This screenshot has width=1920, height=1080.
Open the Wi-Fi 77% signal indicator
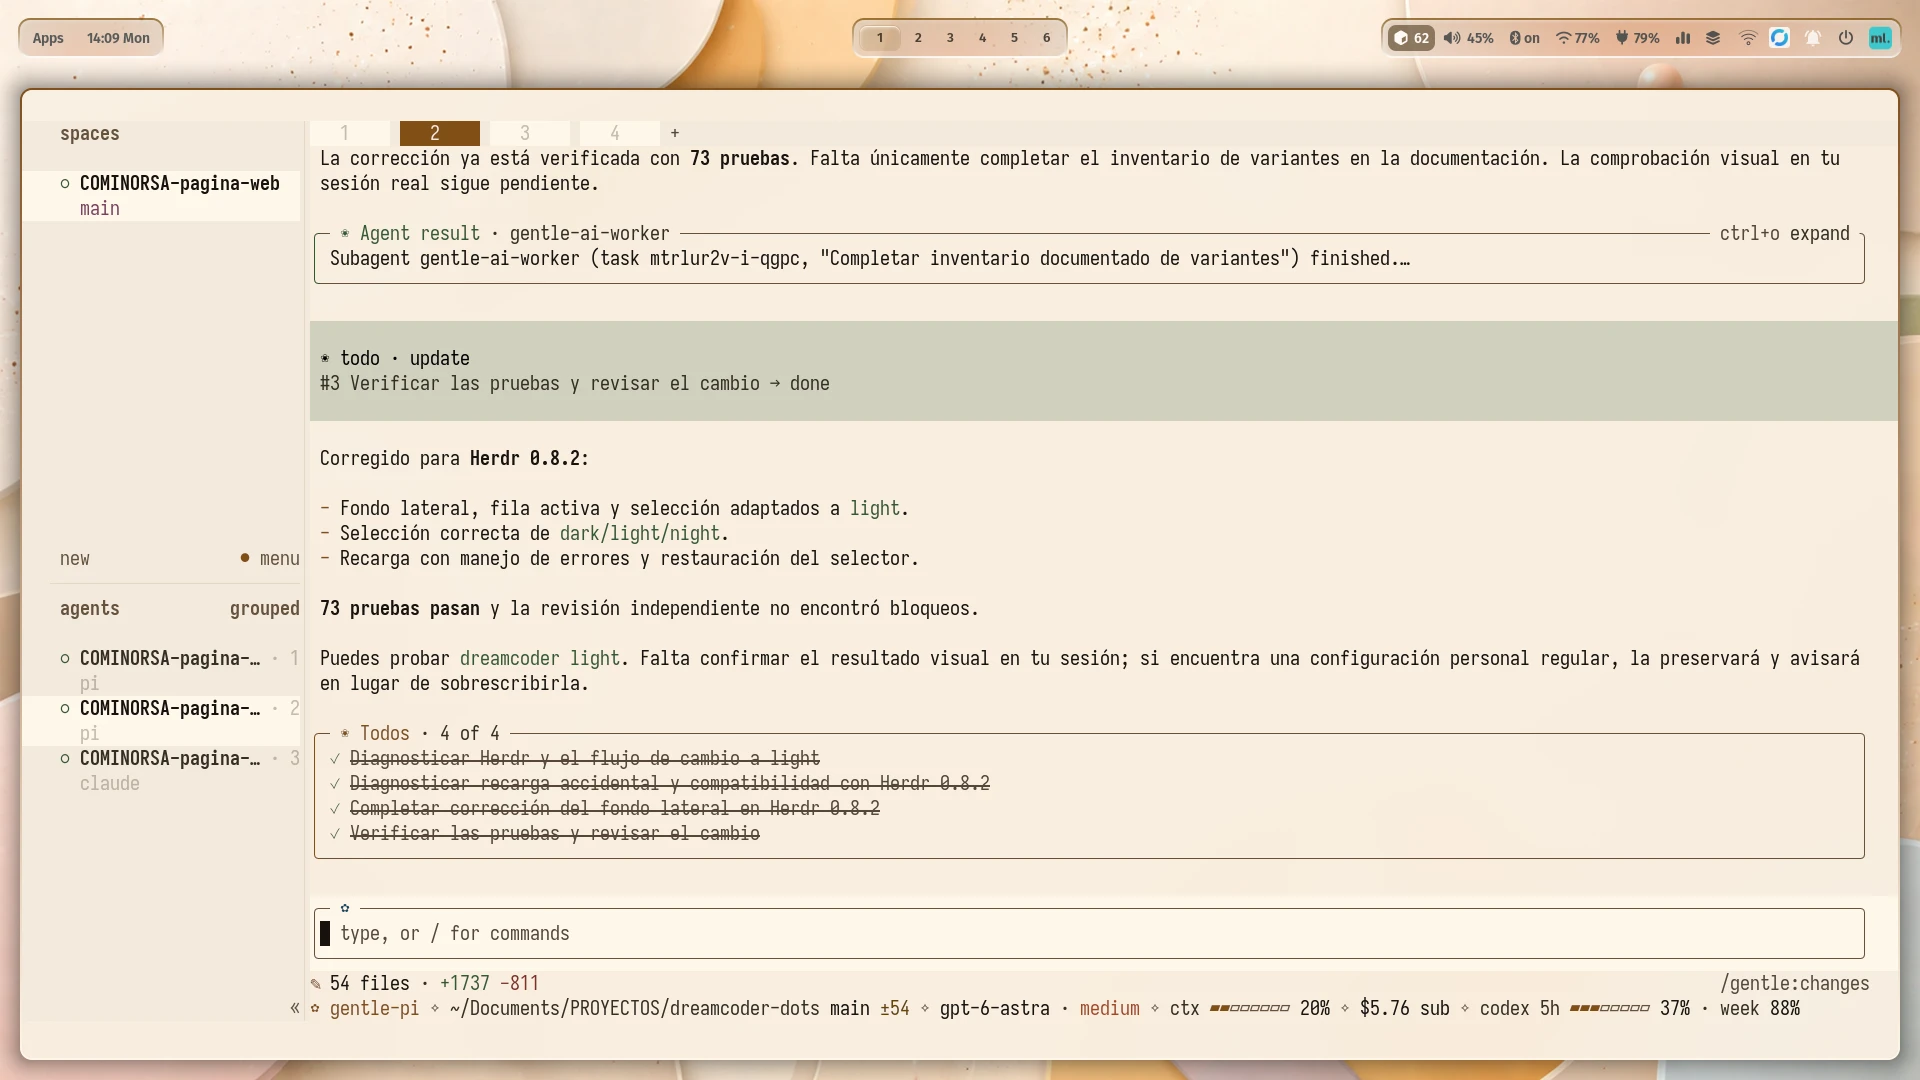1577,38
